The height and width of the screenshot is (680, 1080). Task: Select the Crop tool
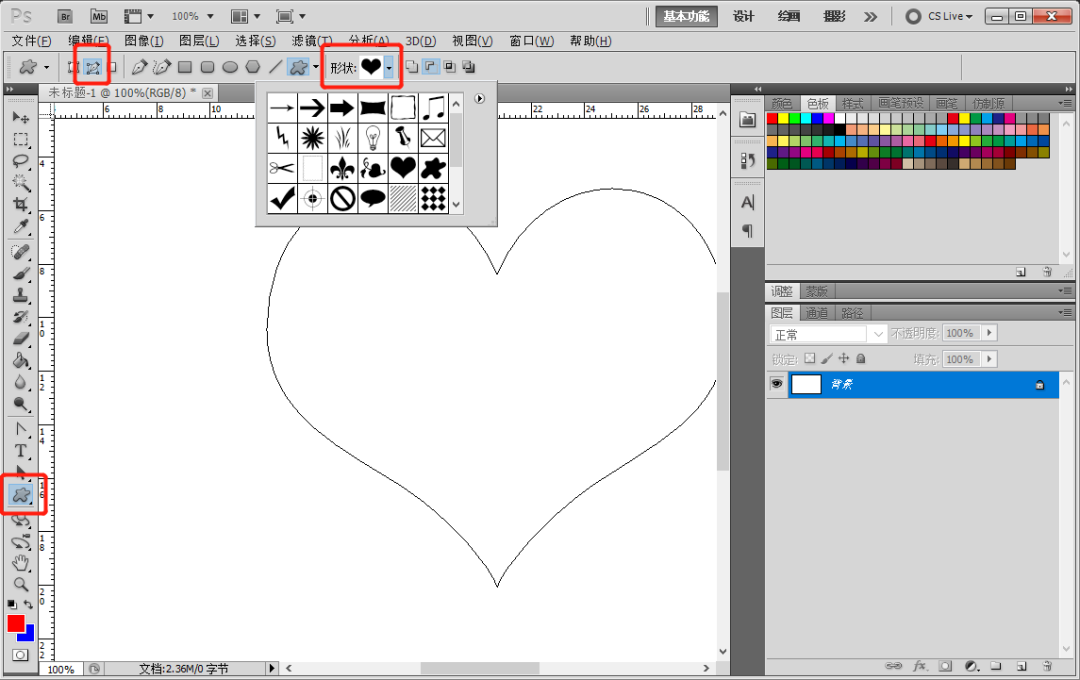(21, 204)
